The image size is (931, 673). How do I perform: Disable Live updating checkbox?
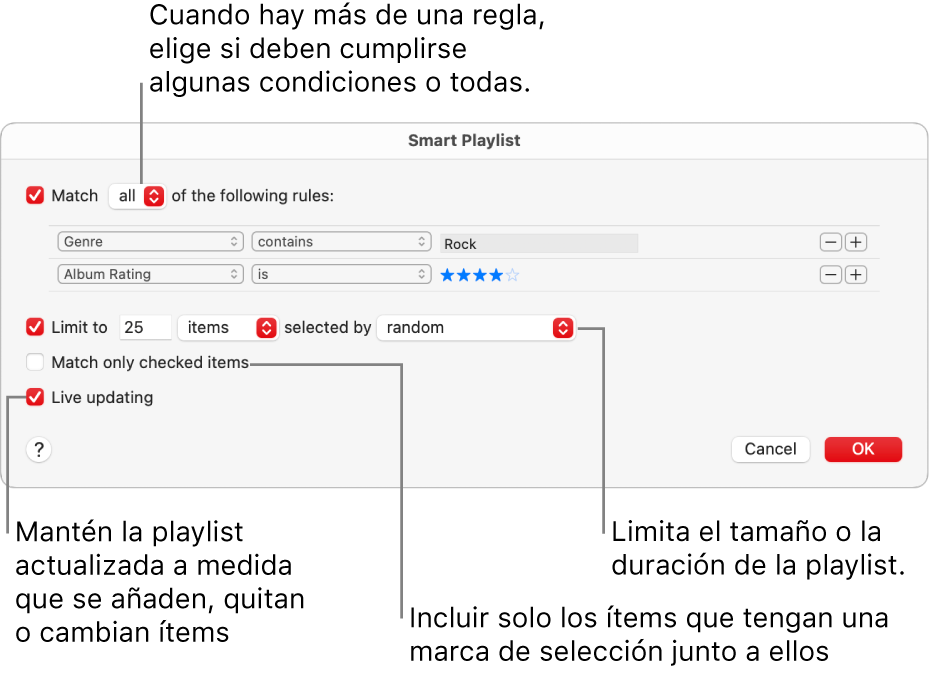click(x=35, y=397)
